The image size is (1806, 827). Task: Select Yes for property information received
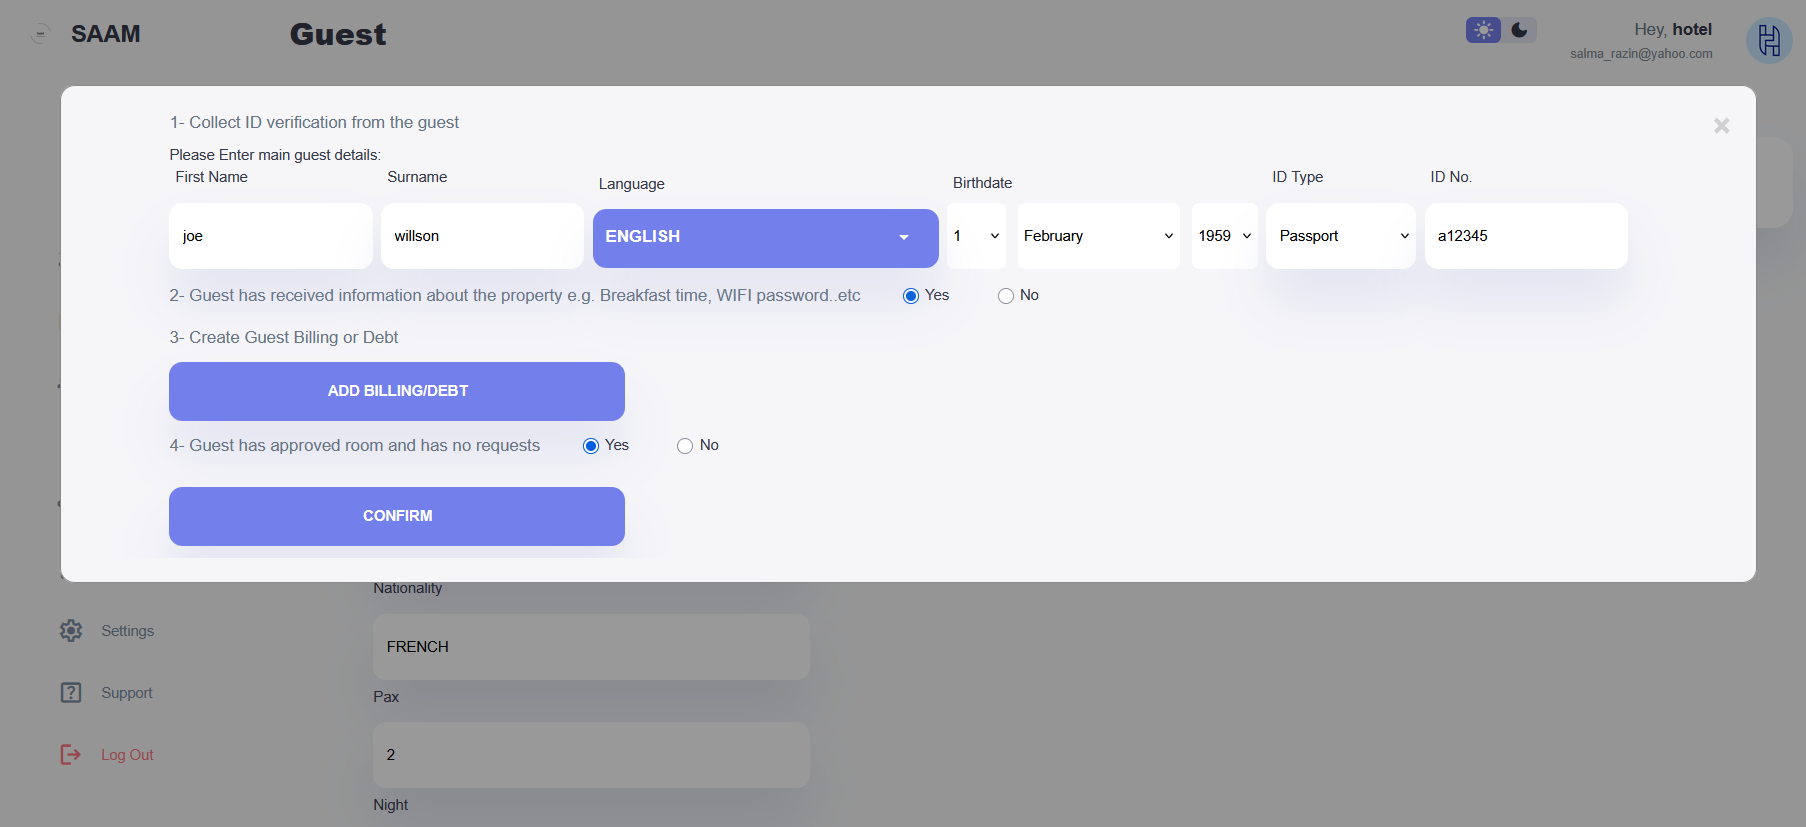tap(911, 296)
